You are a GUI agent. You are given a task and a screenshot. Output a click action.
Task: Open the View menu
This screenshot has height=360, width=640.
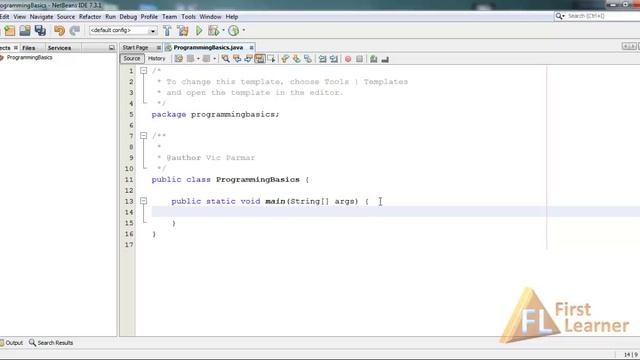(x=20, y=17)
